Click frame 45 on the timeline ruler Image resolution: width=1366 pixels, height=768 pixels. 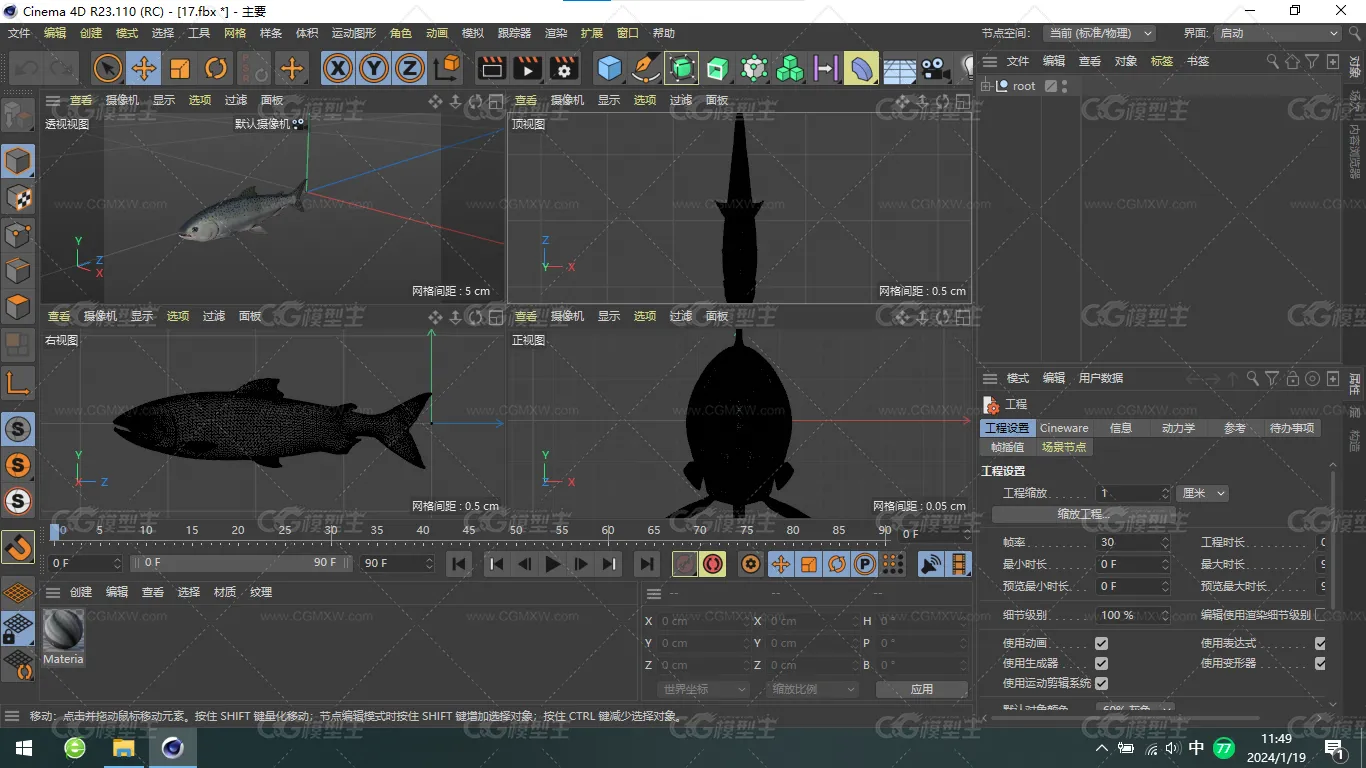[469, 531]
